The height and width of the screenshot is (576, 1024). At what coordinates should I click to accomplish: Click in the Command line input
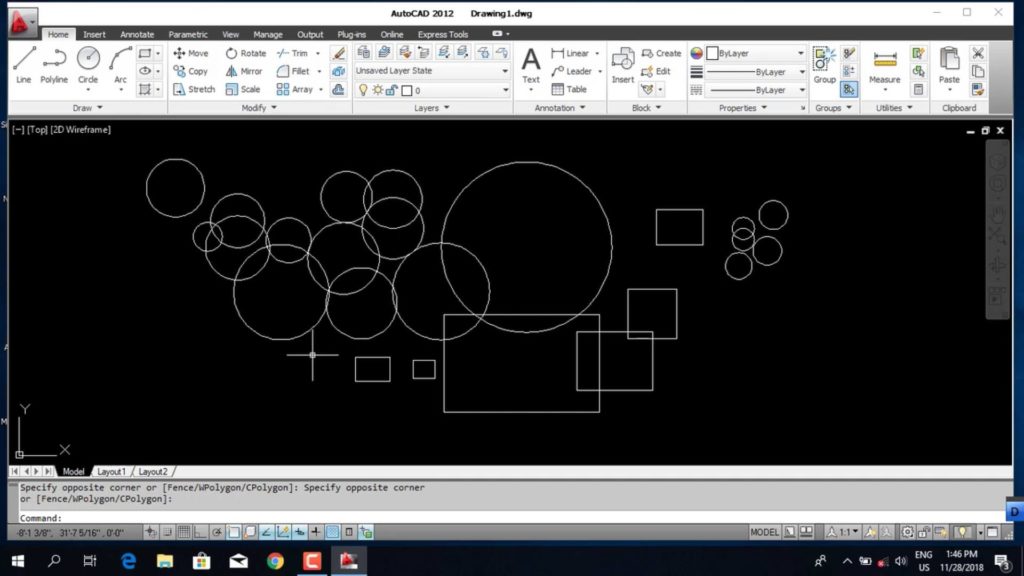click(x=509, y=518)
